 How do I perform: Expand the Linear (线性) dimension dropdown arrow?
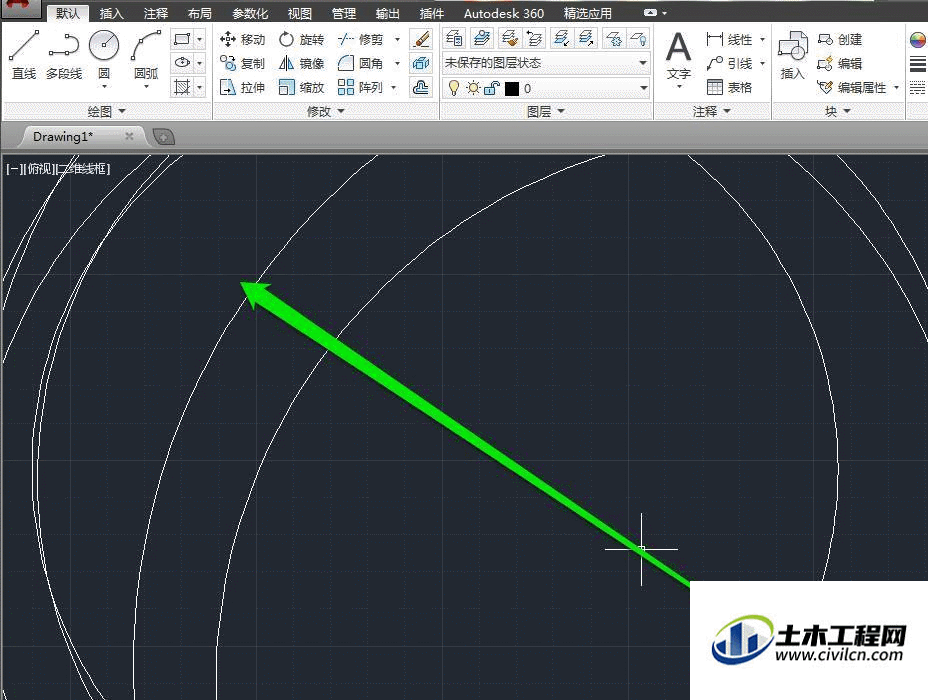tap(762, 40)
